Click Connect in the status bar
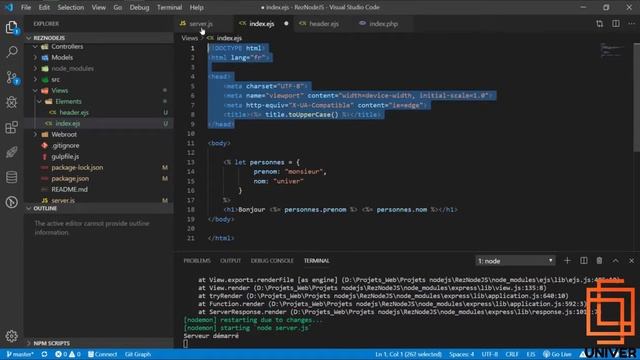Image resolution: width=640 pixels, height=360 pixels. click(102, 354)
